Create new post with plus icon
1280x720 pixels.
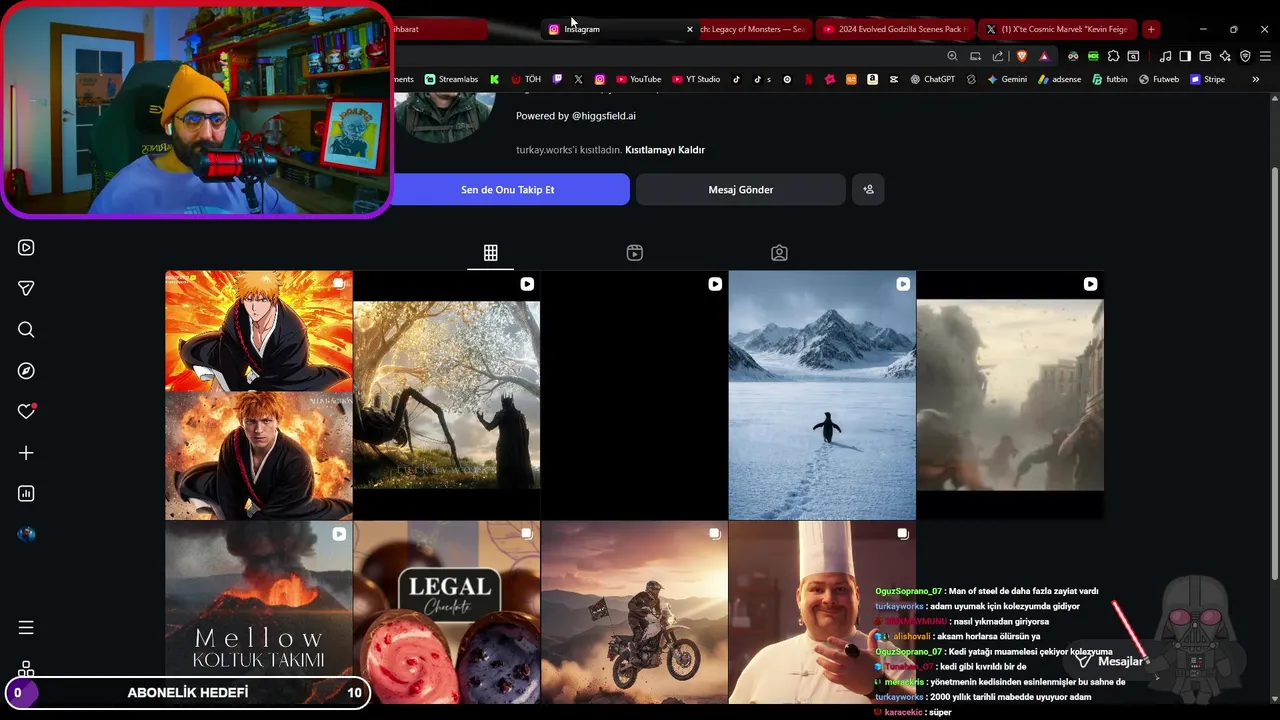(26, 453)
